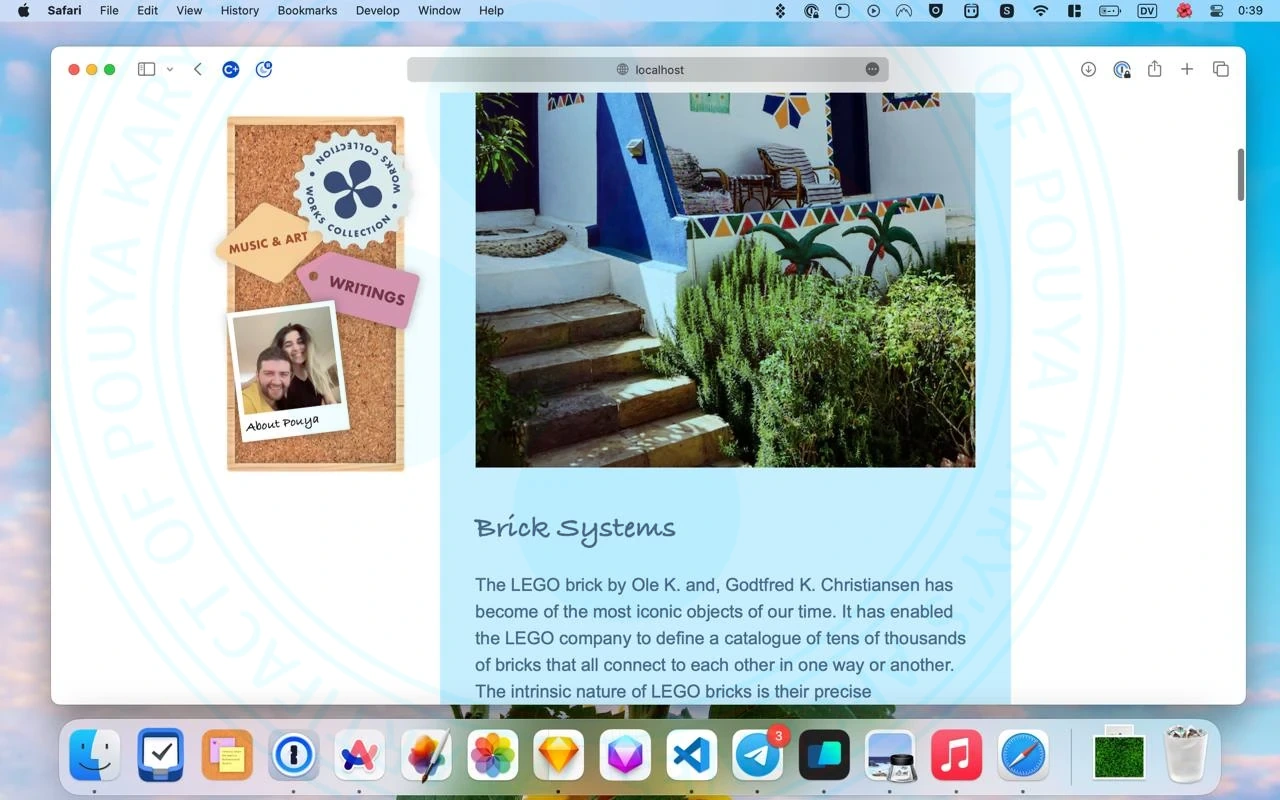The height and width of the screenshot is (800, 1280).
Task: Open the purple gem app in Dock
Action: point(625,755)
